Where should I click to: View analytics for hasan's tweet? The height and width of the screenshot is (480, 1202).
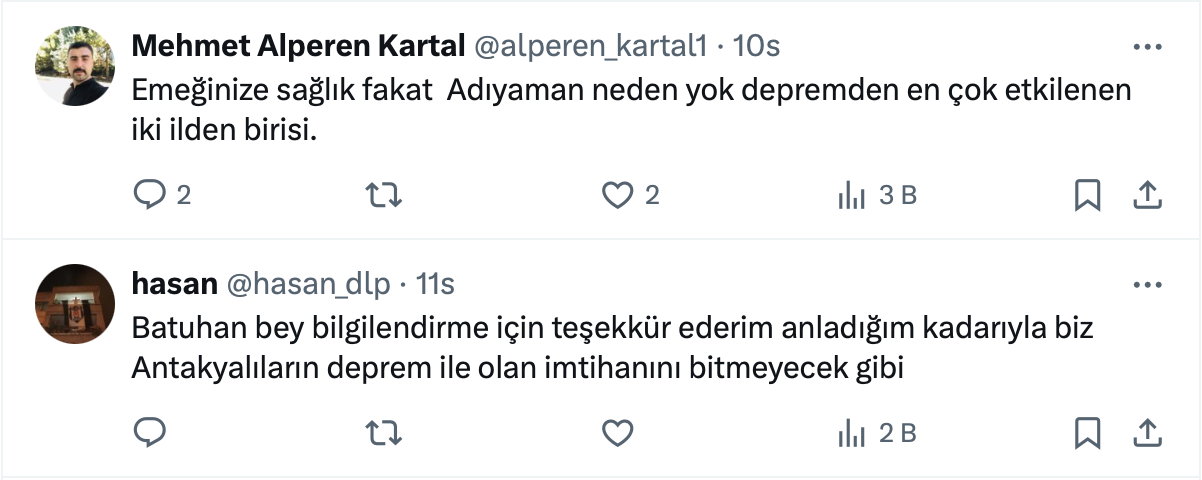pyautogui.click(x=851, y=433)
